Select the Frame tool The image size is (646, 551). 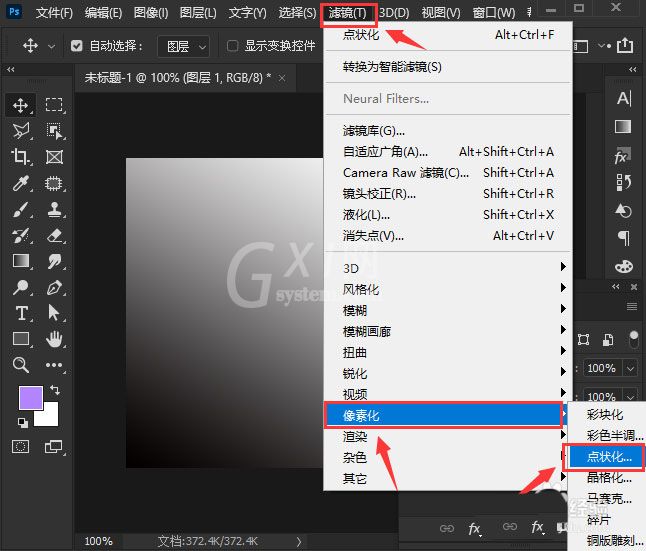pyautogui.click(x=54, y=157)
